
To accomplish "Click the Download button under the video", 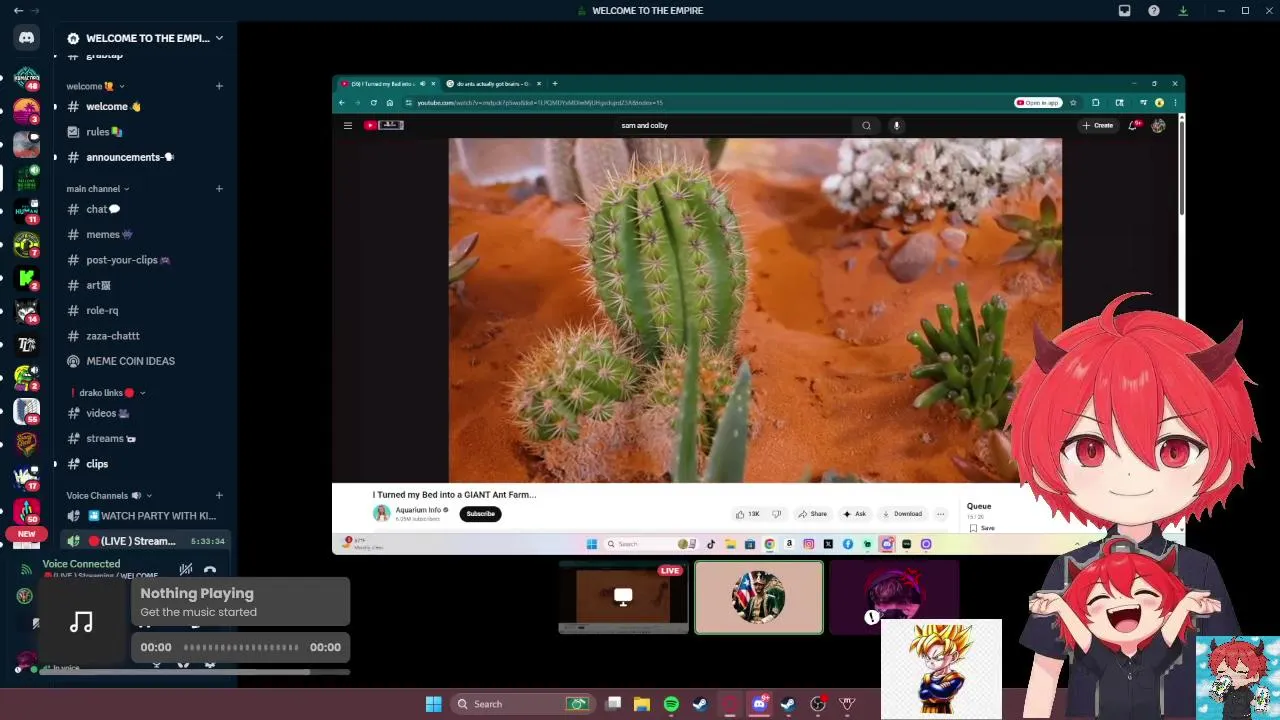I will coord(902,514).
